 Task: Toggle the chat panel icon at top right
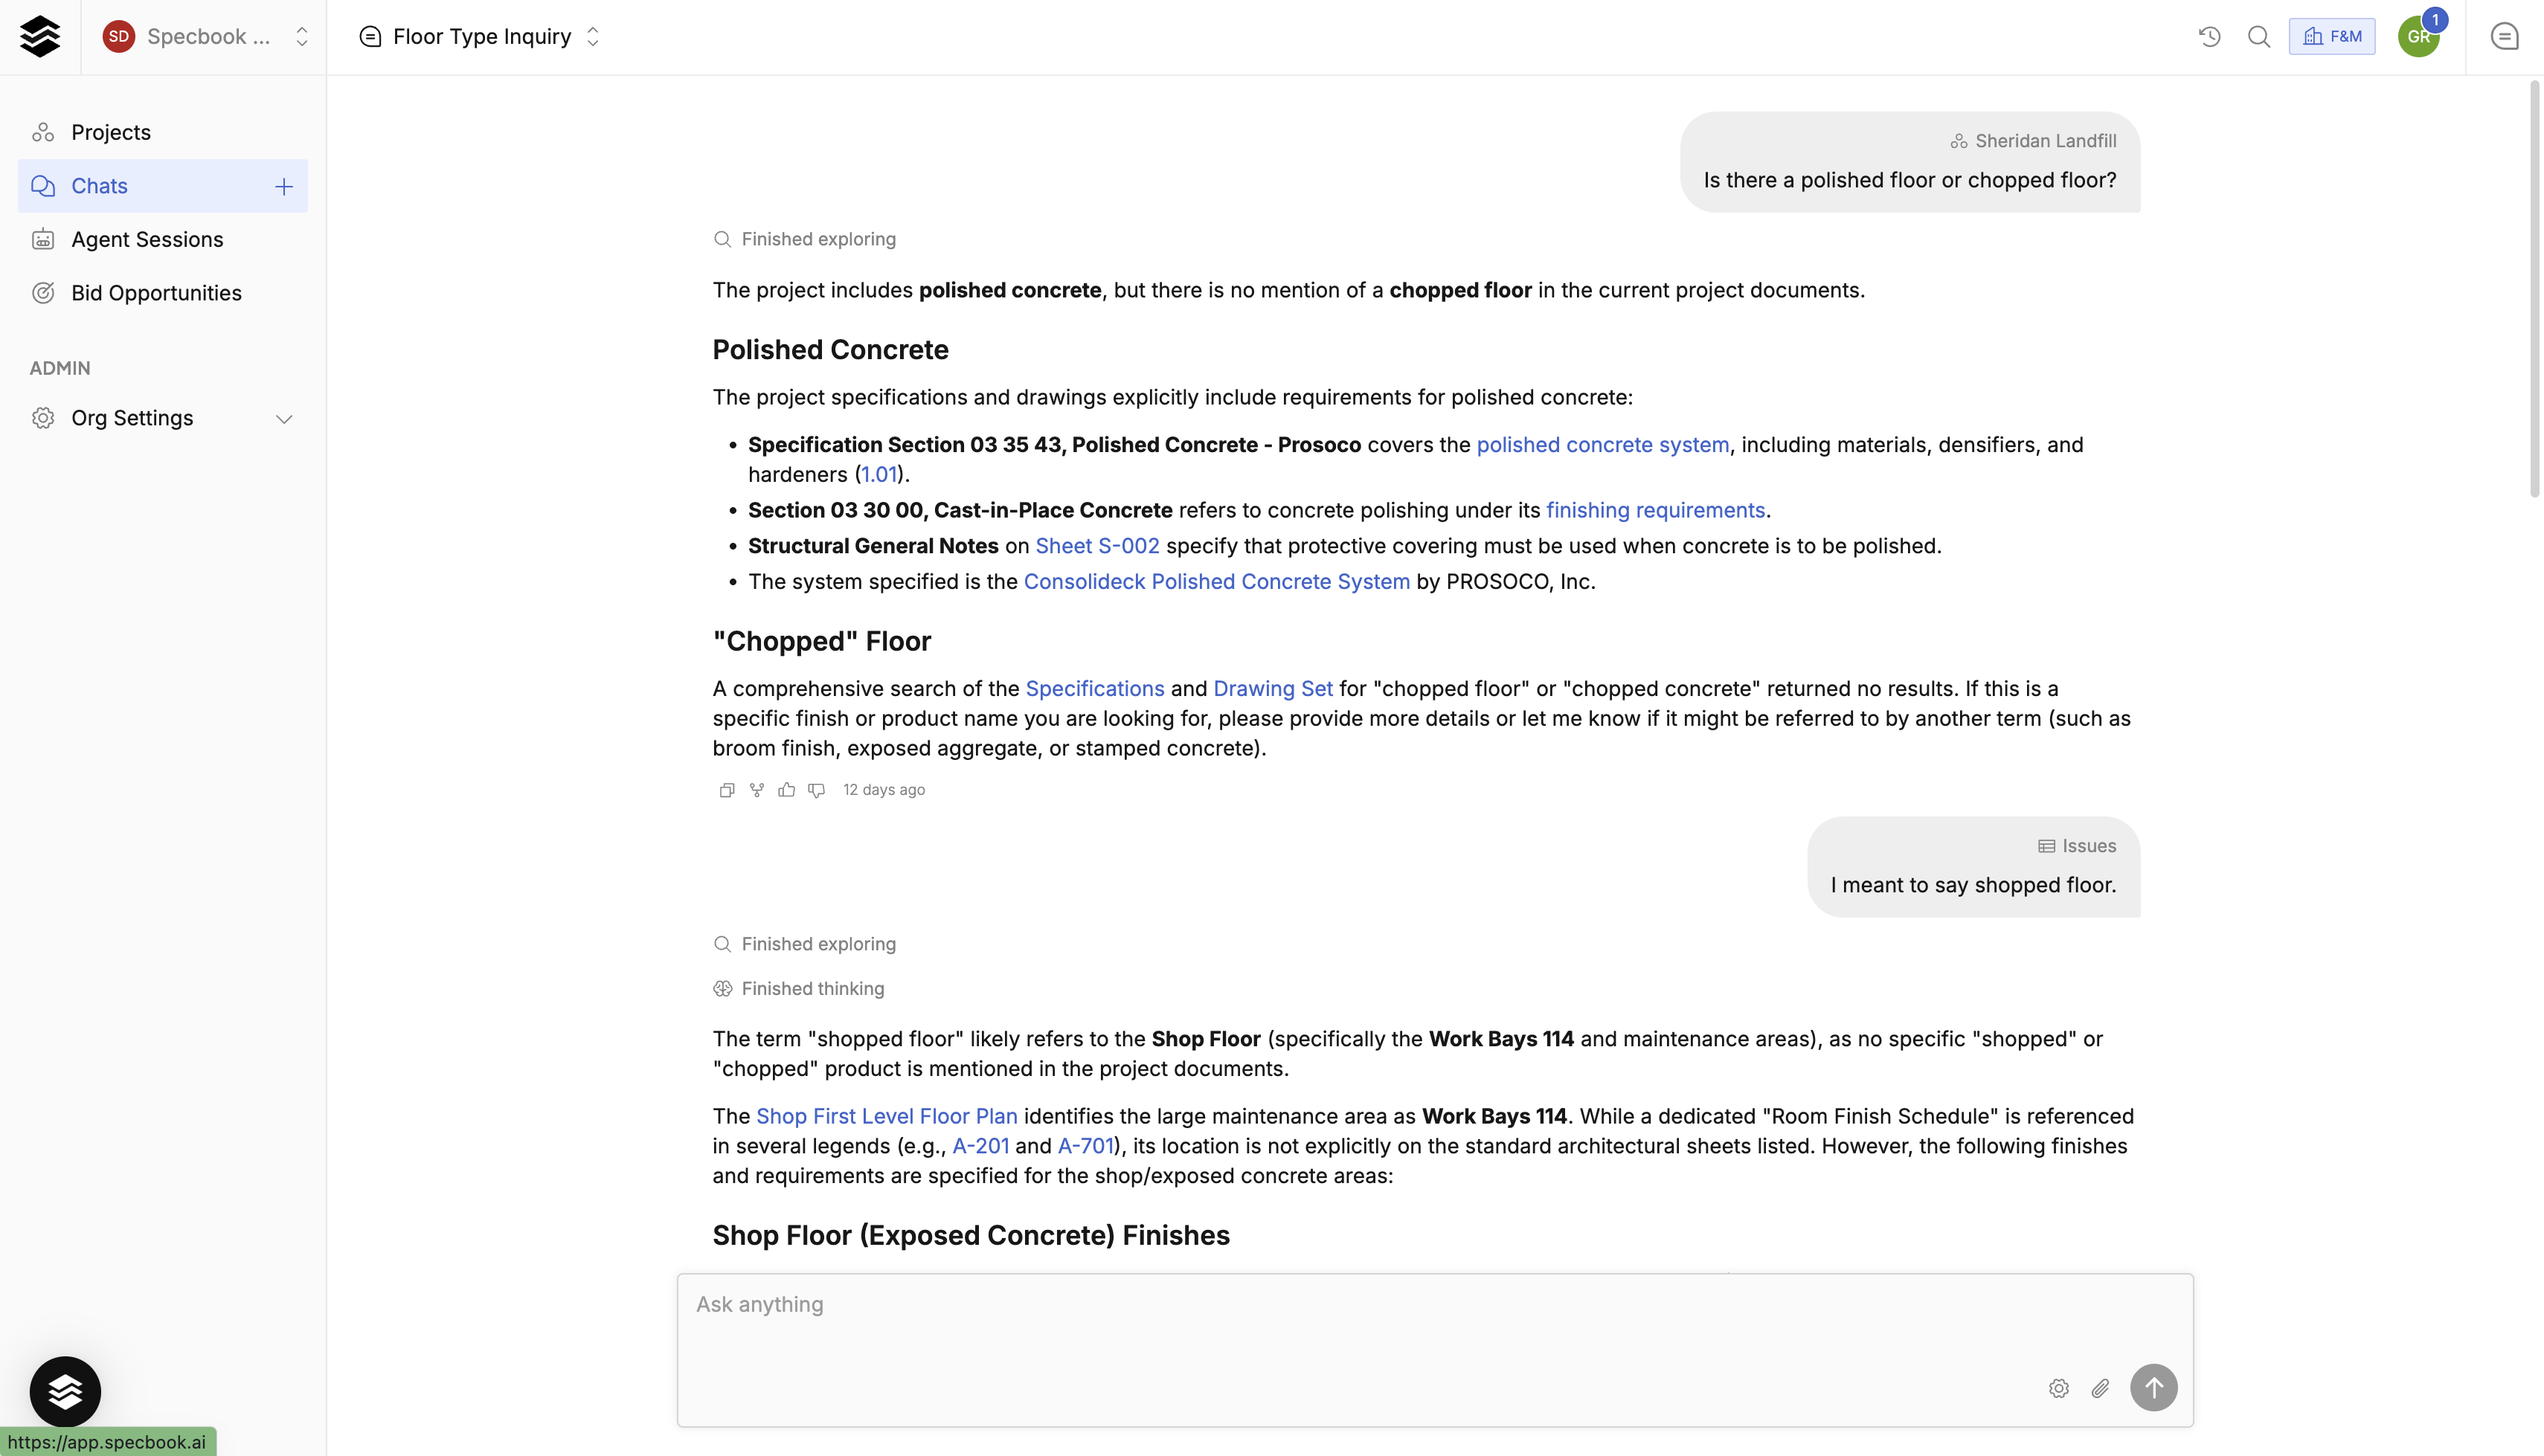[2505, 37]
